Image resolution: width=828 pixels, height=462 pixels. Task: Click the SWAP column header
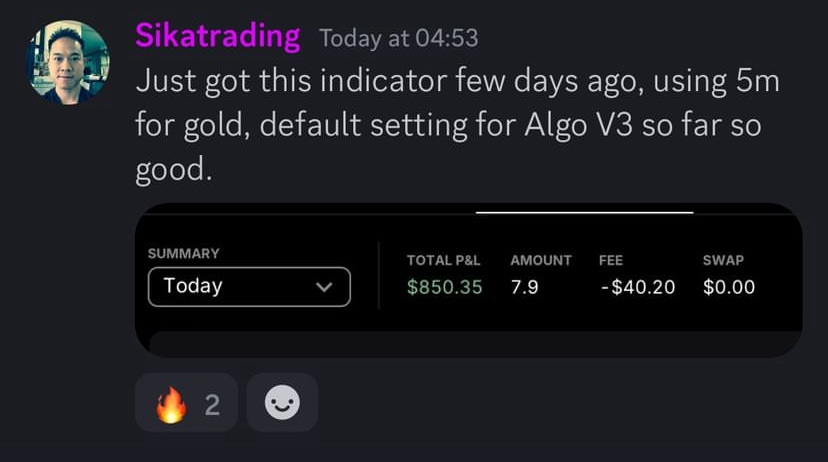tap(723, 260)
